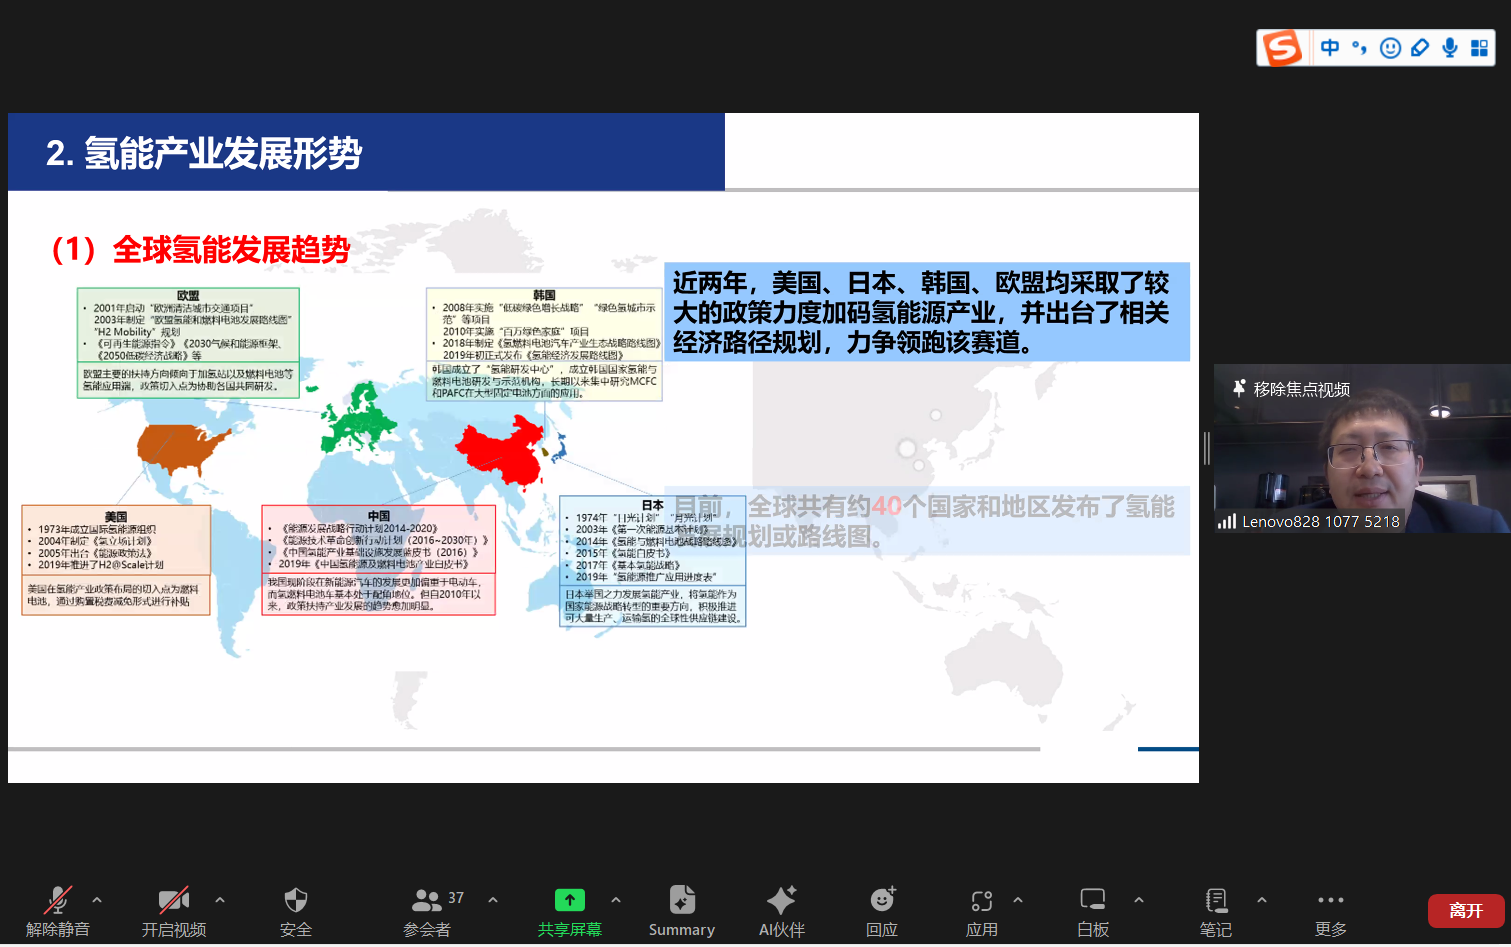Viewport: 1511px width, 947px height.
Task: Click 移除焦点视频 to remove spotlight
Action: [x=1292, y=389]
